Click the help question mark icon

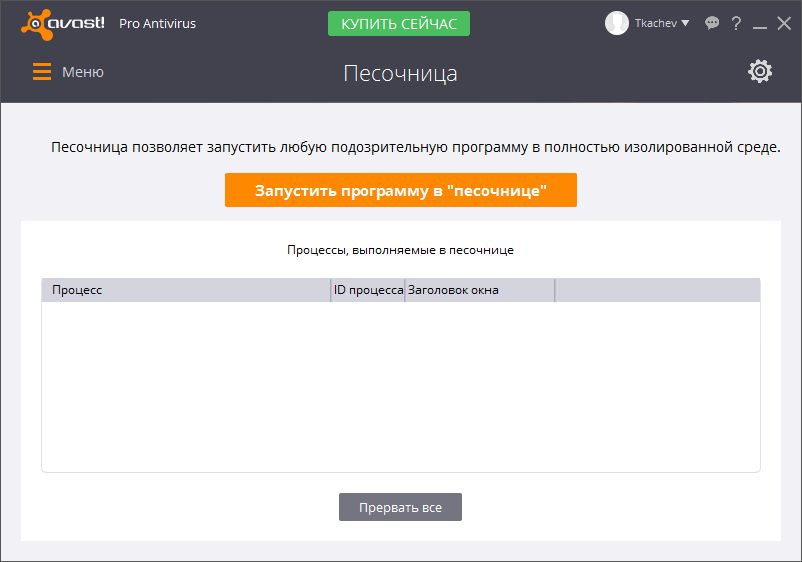[x=736, y=23]
